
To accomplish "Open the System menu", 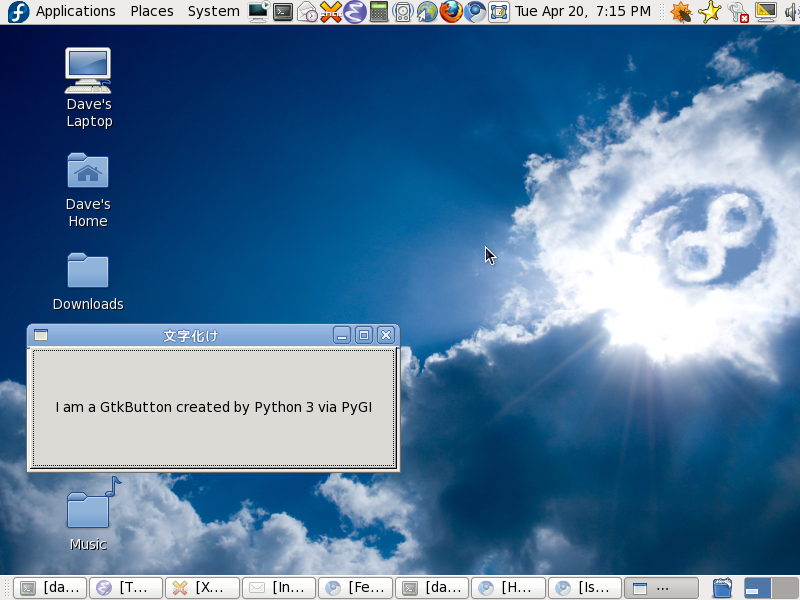I will tap(213, 11).
